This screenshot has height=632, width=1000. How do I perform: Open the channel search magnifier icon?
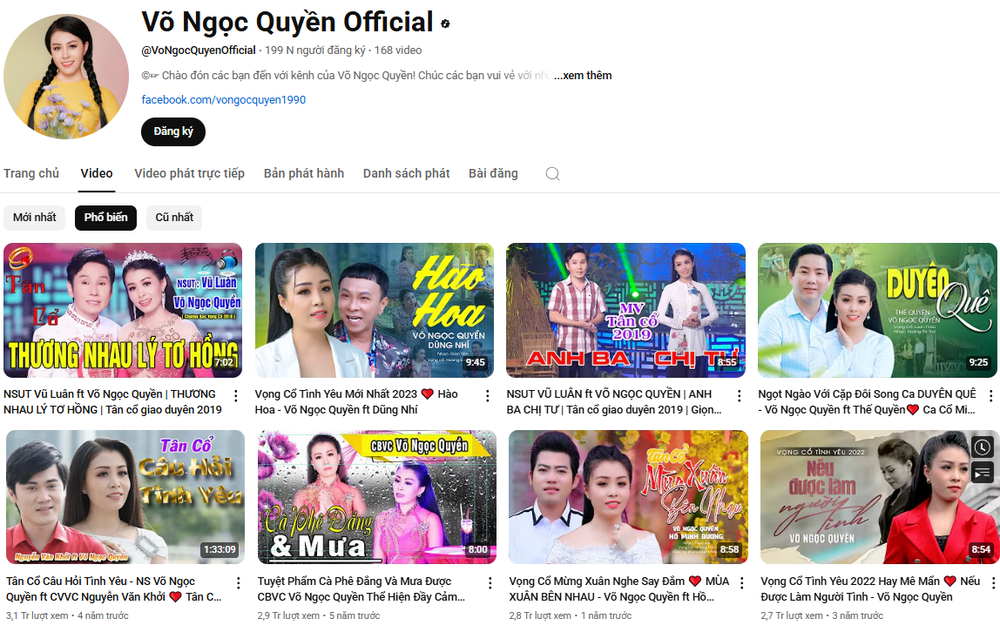pyautogui.click(x=553, y=173)
